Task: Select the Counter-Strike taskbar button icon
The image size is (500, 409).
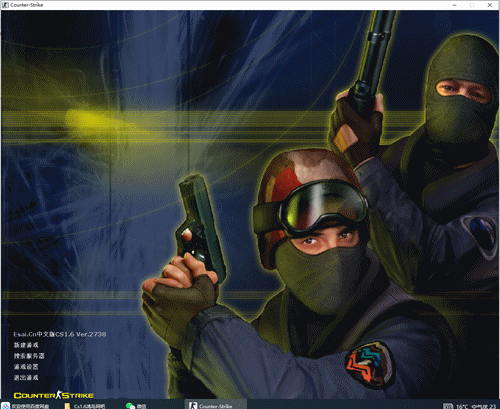Action: click(193, 405)
